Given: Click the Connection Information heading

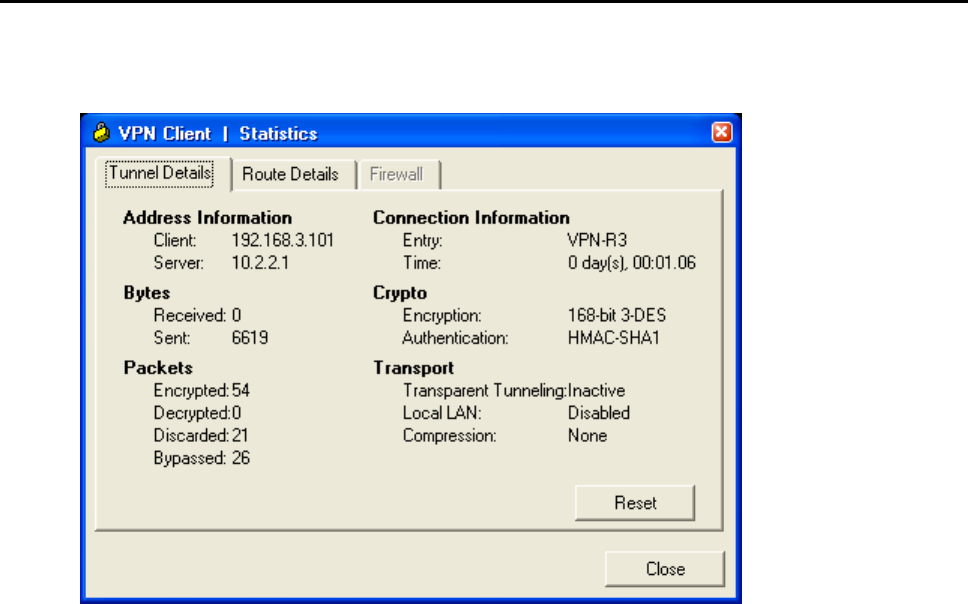Looking at the screenshot, I should [471, 218].
